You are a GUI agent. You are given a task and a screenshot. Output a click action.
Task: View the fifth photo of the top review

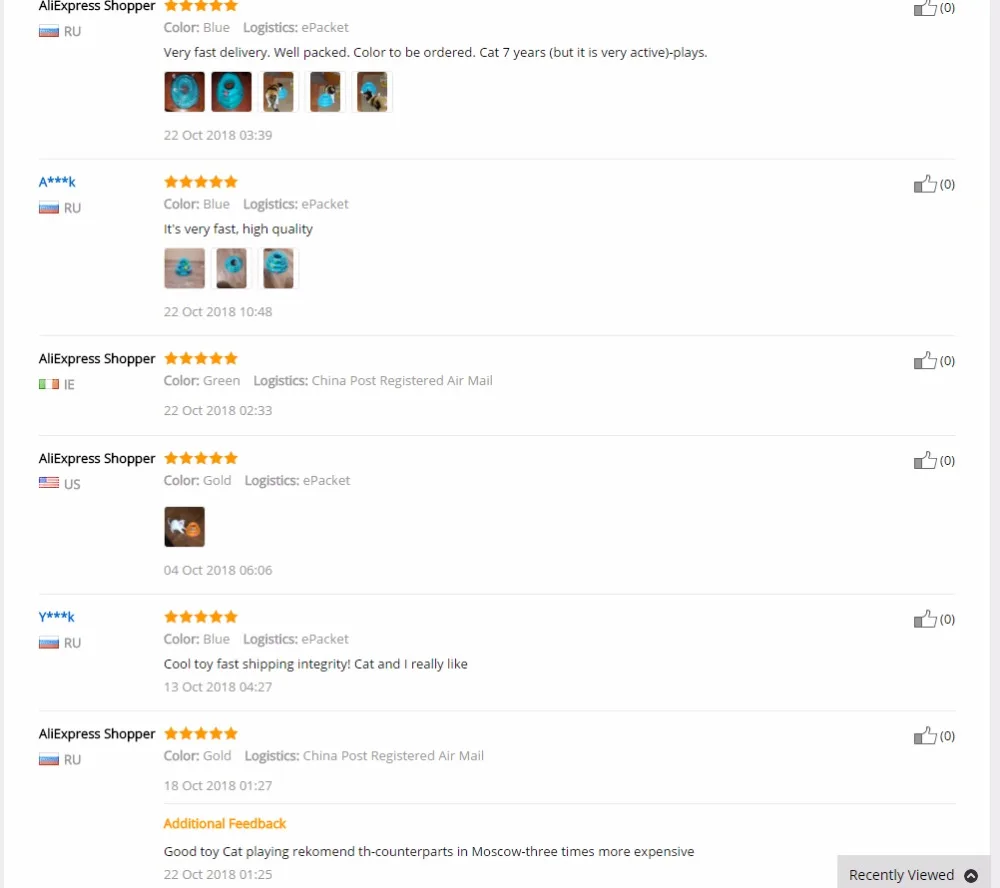pos(372,92)
